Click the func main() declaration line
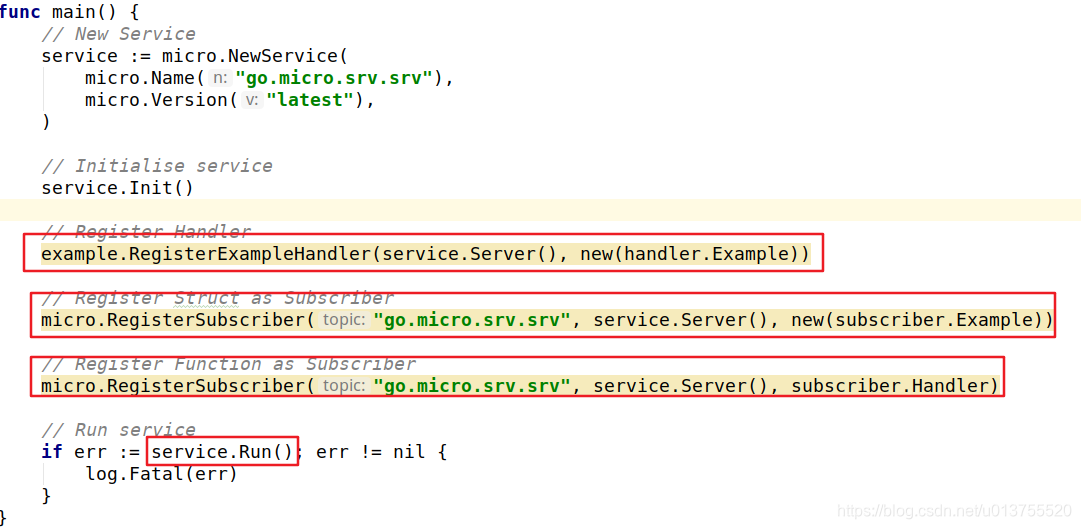Viewport: 1081px width, 529px height. (70, 12)
